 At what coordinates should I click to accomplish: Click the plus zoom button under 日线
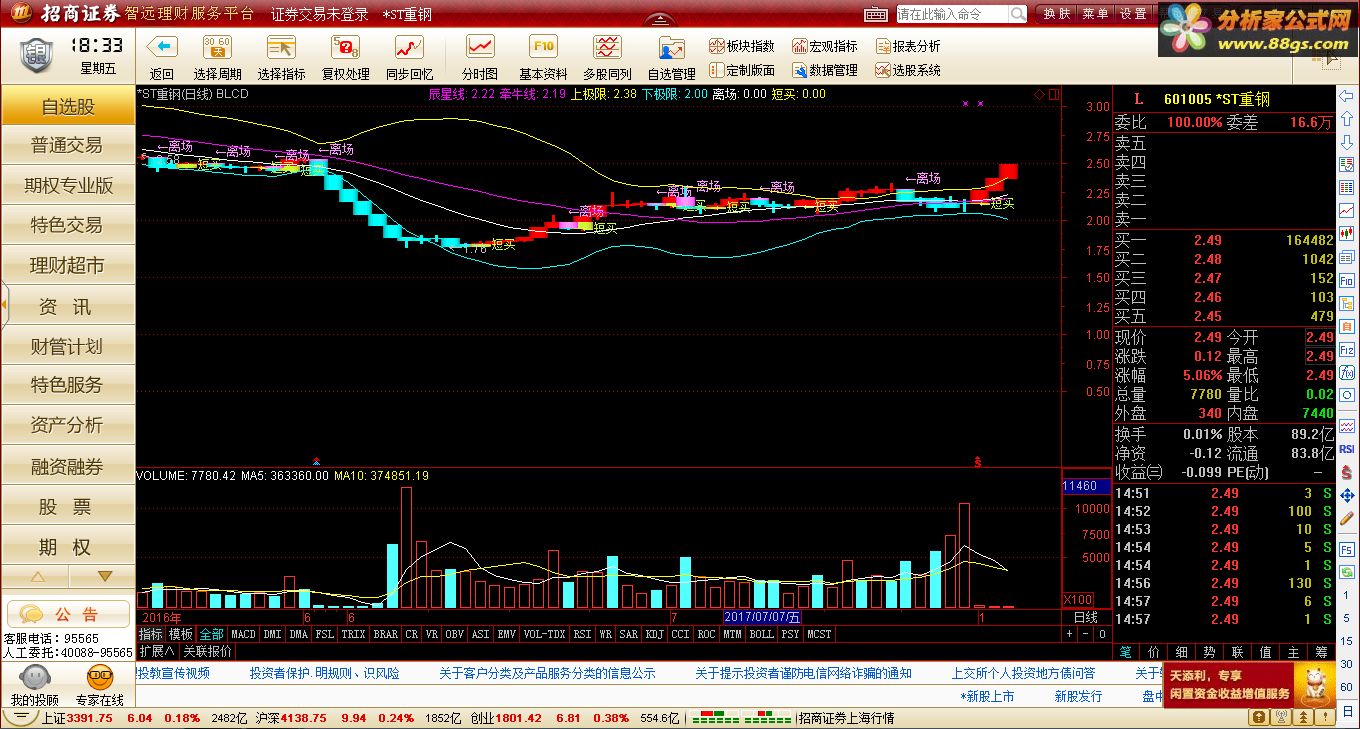click(1069, 634)
